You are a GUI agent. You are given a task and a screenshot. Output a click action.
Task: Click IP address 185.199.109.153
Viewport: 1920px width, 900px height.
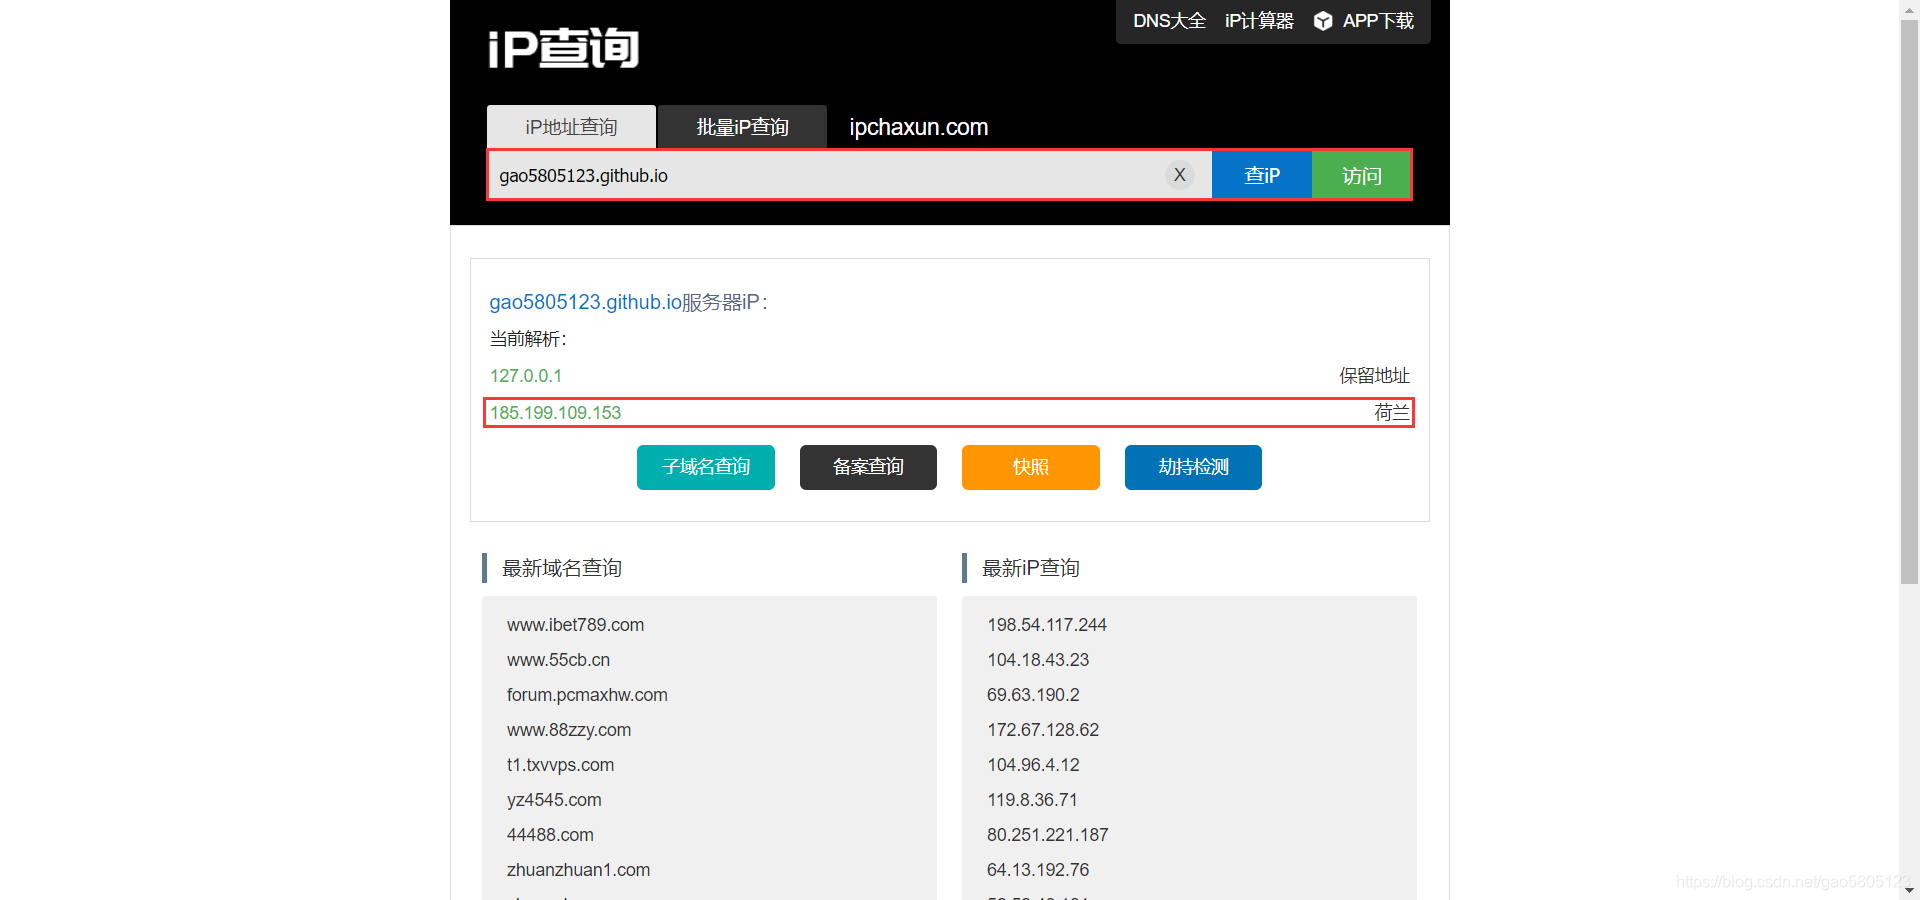pyautogui.click(x=555, y=413)
